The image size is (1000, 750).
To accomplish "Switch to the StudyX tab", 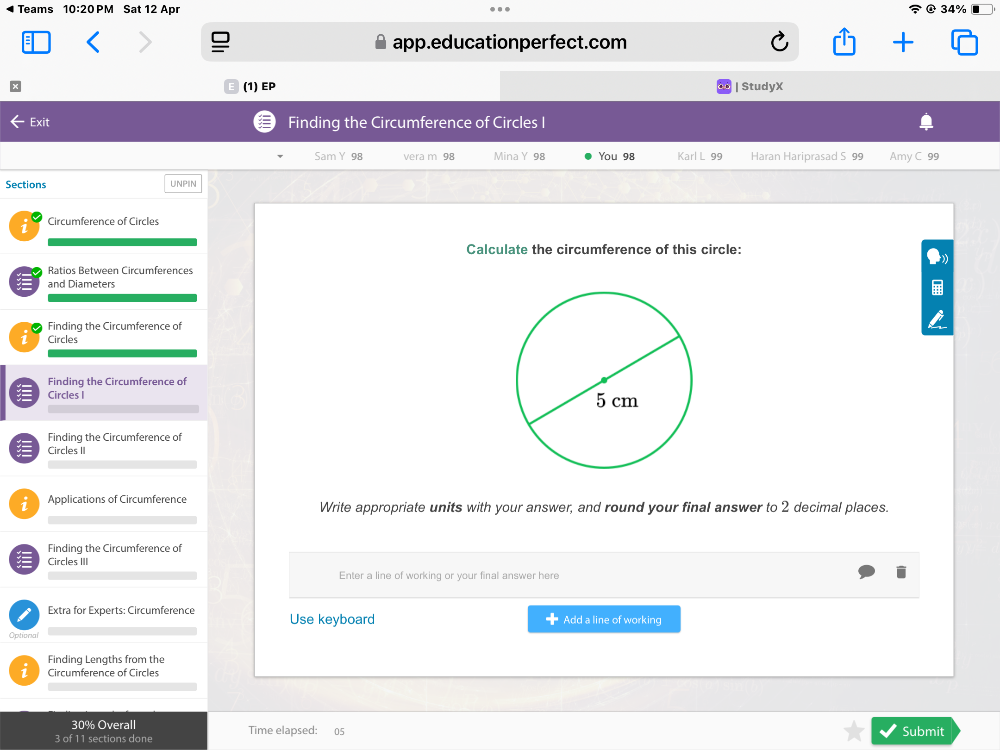I will click(750, 86).
